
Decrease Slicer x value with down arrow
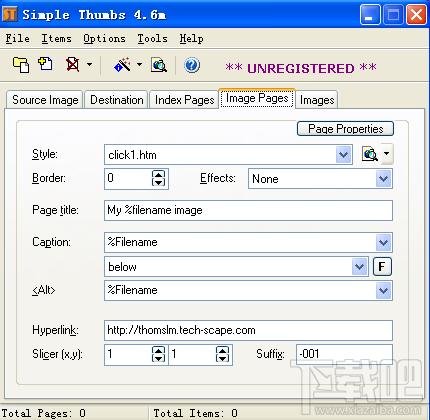coord(158,358)
